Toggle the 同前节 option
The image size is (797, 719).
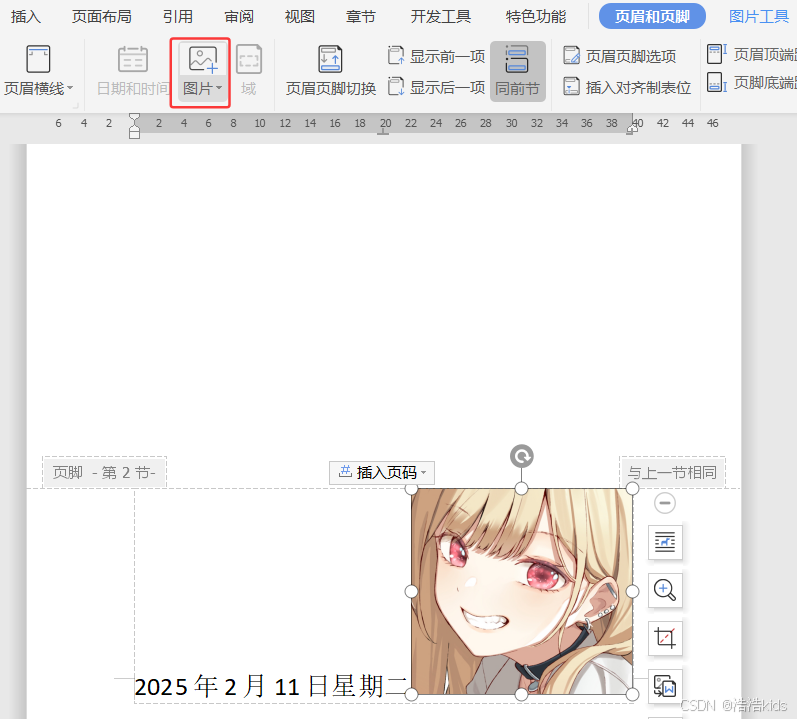tap(517, 71)
